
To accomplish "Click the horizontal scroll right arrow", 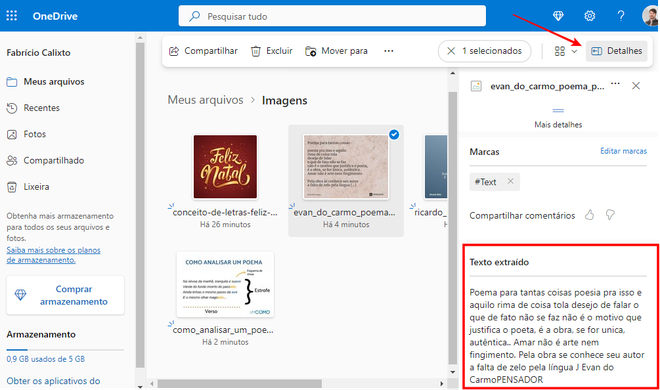I will 442,384.
